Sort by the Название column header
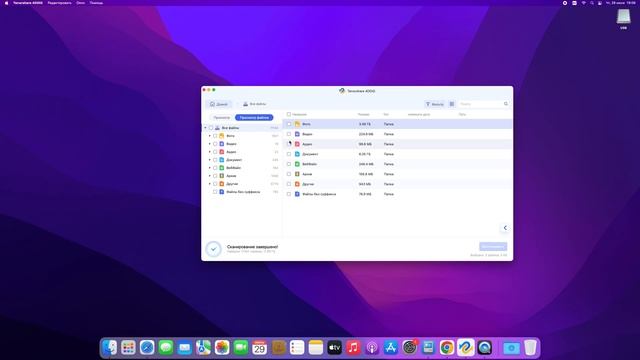 coord(299,115)
